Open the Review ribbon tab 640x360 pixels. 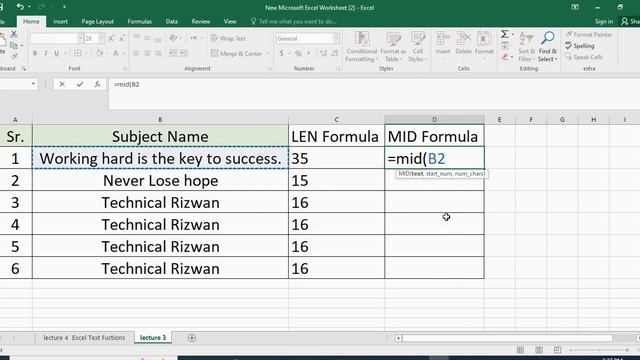pyautogui.click(x=201, y=21)
